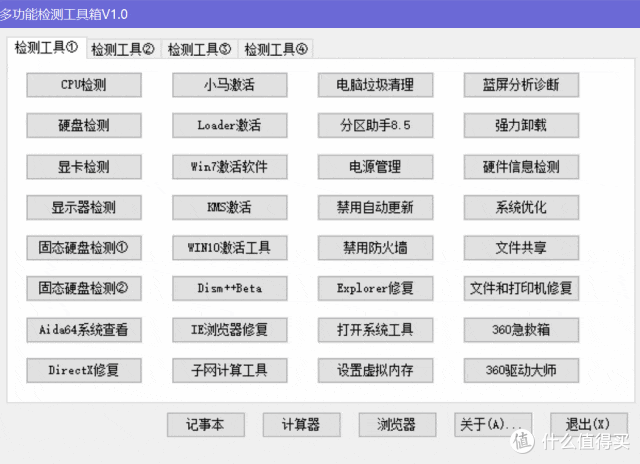Start 显示器检测
The height and width of the screenshot is (464, 640).
(84, 207)
